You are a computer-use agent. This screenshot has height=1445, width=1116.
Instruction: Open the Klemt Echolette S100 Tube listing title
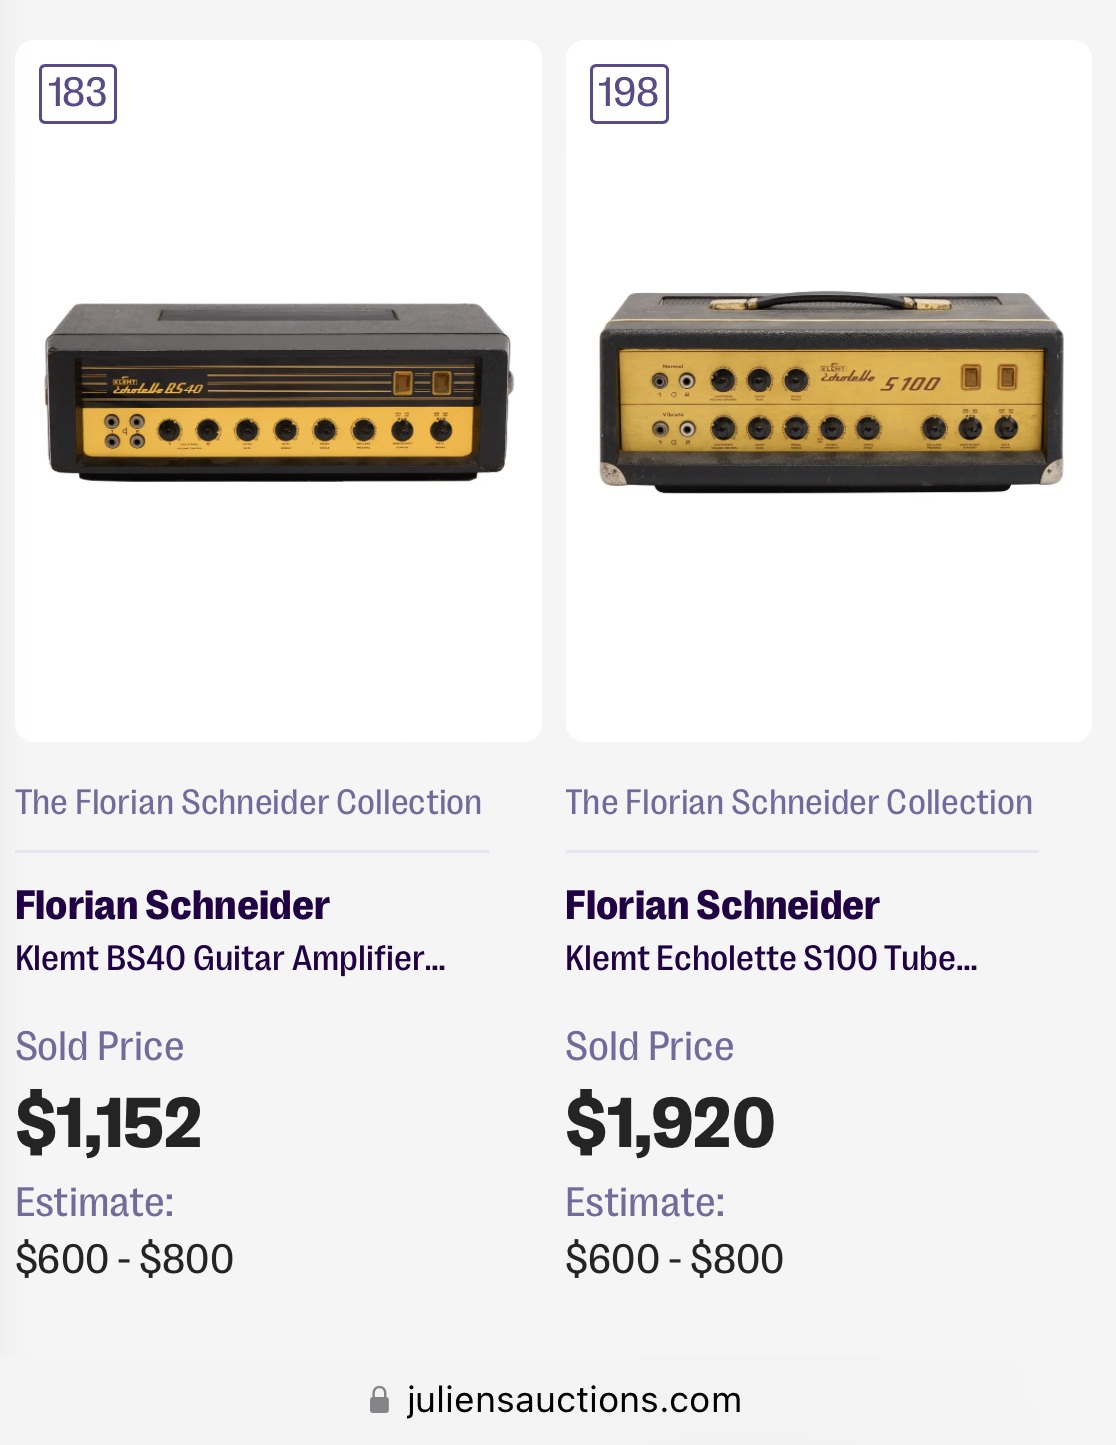click(771, 958)
